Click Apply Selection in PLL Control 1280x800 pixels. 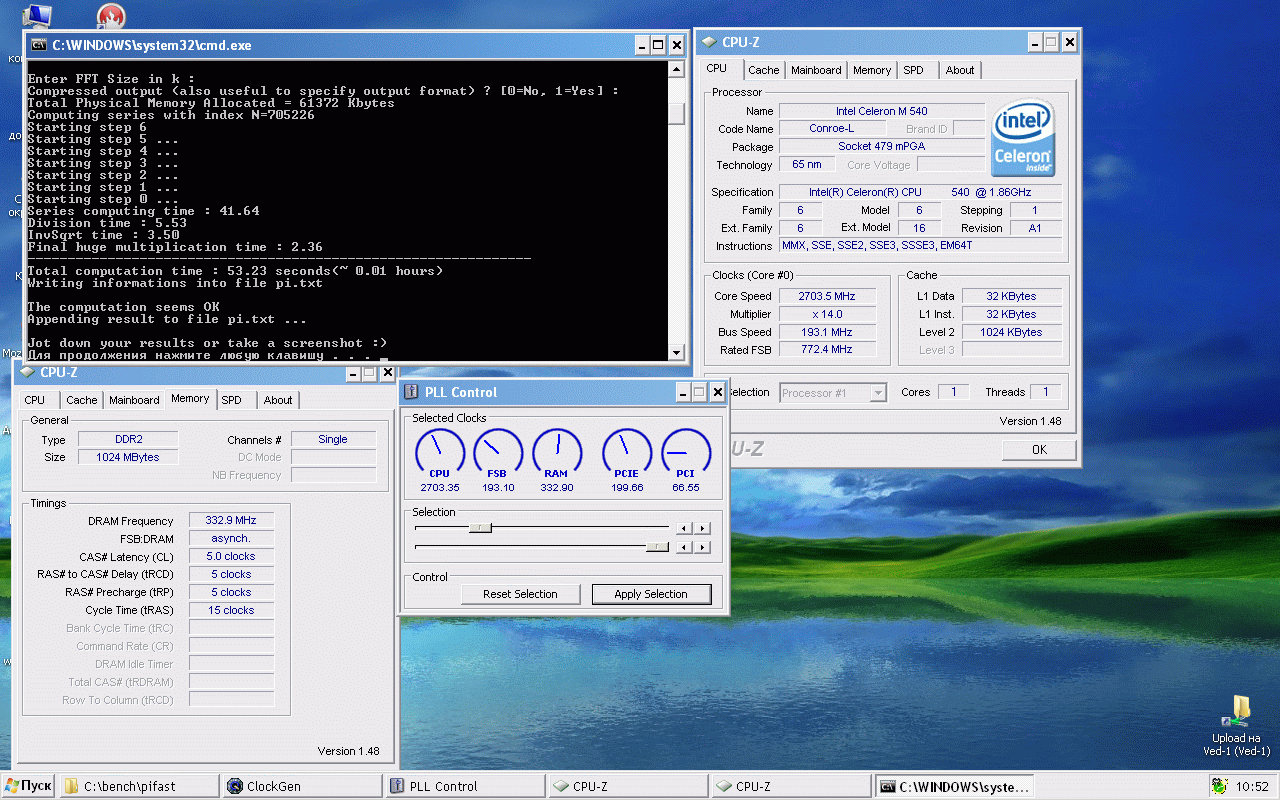coord(651,594)
